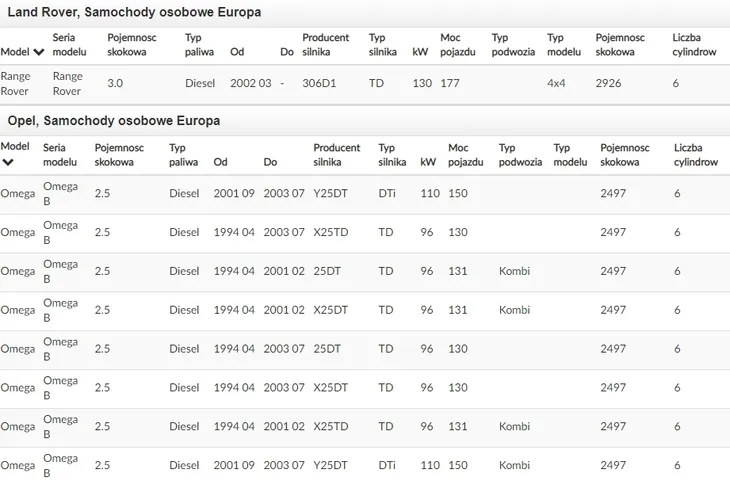Sort Opel table by Typ paliwa
Screen dimensions: 730x480
pos(183,155)
